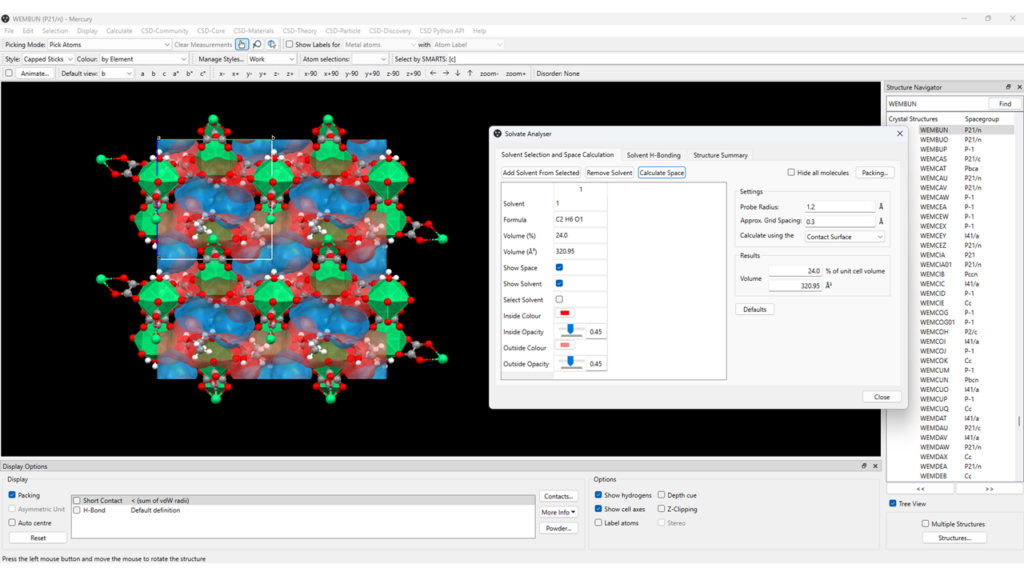Click the magnifier icon beside Clear Measurements
This screenshot has width=1024, height=576.
tap(257, 45)
